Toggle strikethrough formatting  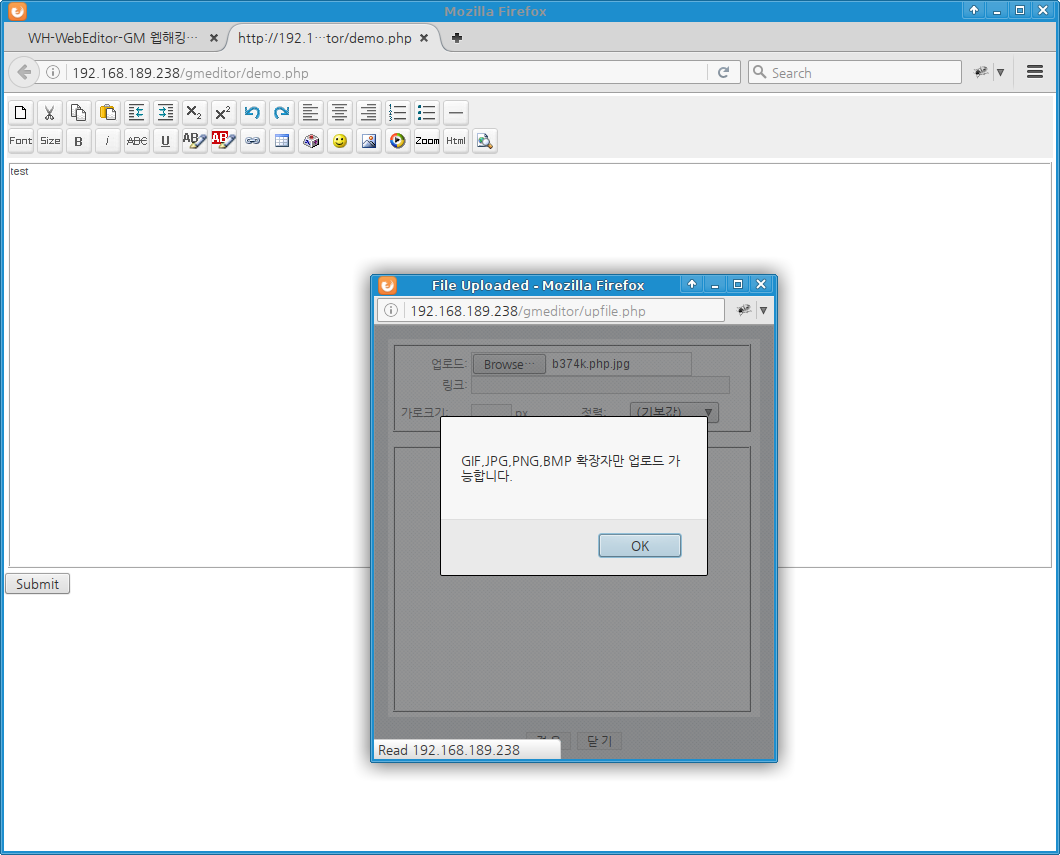pyautogui.click(x=137, y=141)
